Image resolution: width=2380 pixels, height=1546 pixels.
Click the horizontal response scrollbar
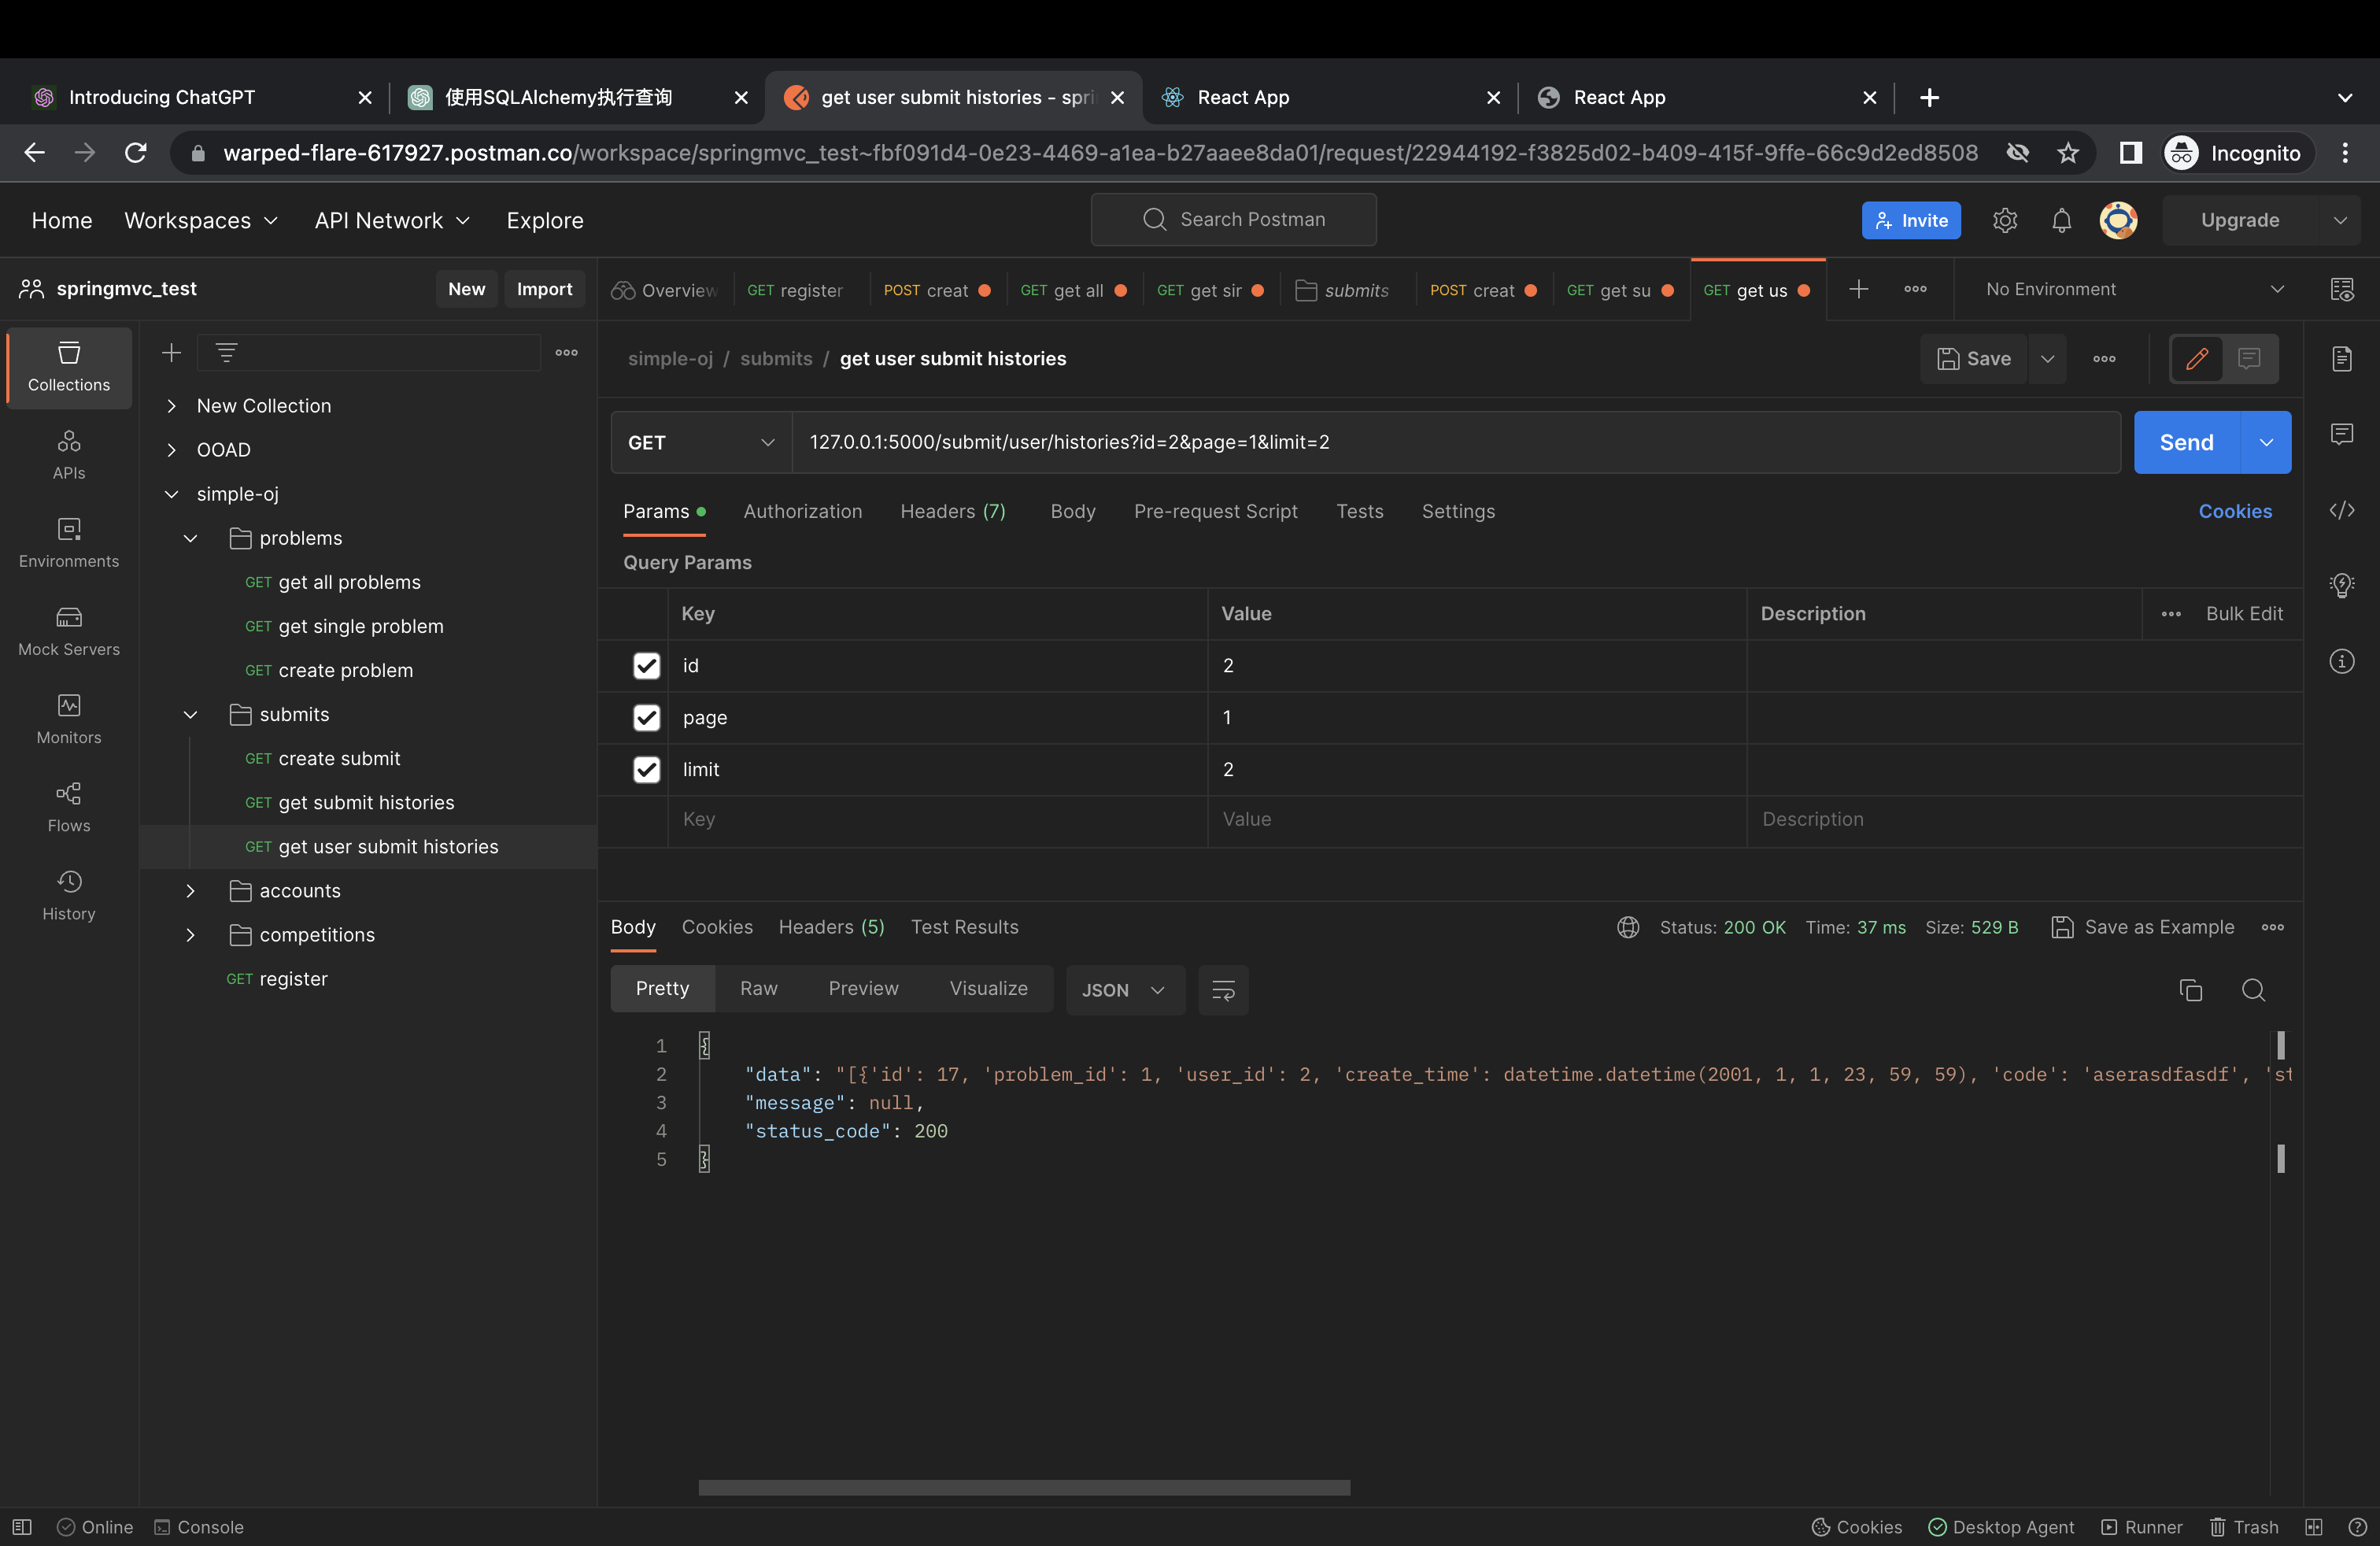click(1024, 1488)
